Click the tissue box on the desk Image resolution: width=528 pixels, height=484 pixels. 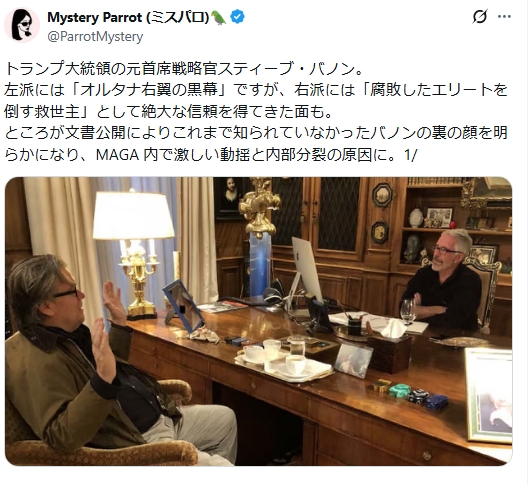click(x=391, y=347)
